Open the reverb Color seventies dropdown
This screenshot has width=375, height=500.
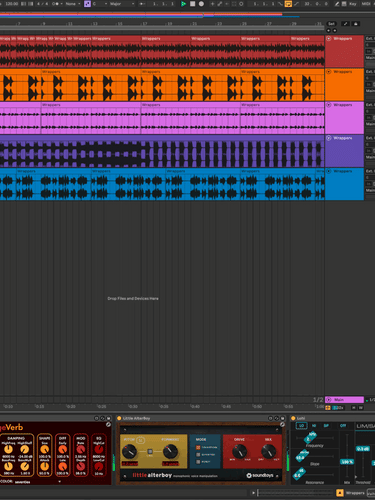(38, 482)
